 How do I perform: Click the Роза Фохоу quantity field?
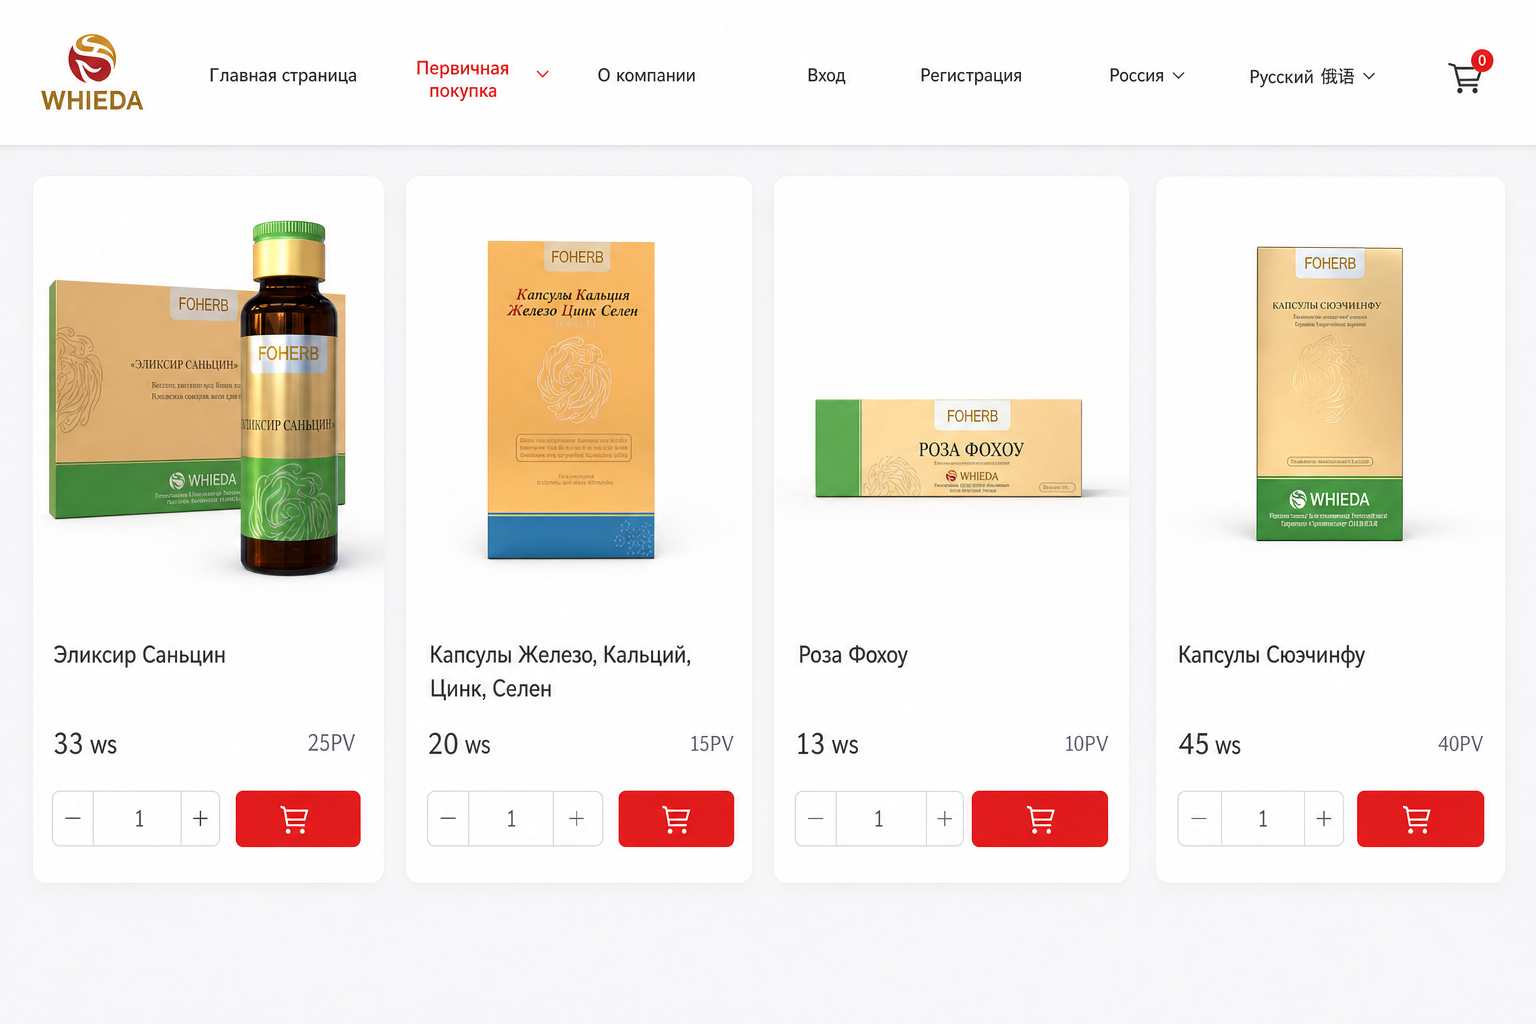pos(880,819)
